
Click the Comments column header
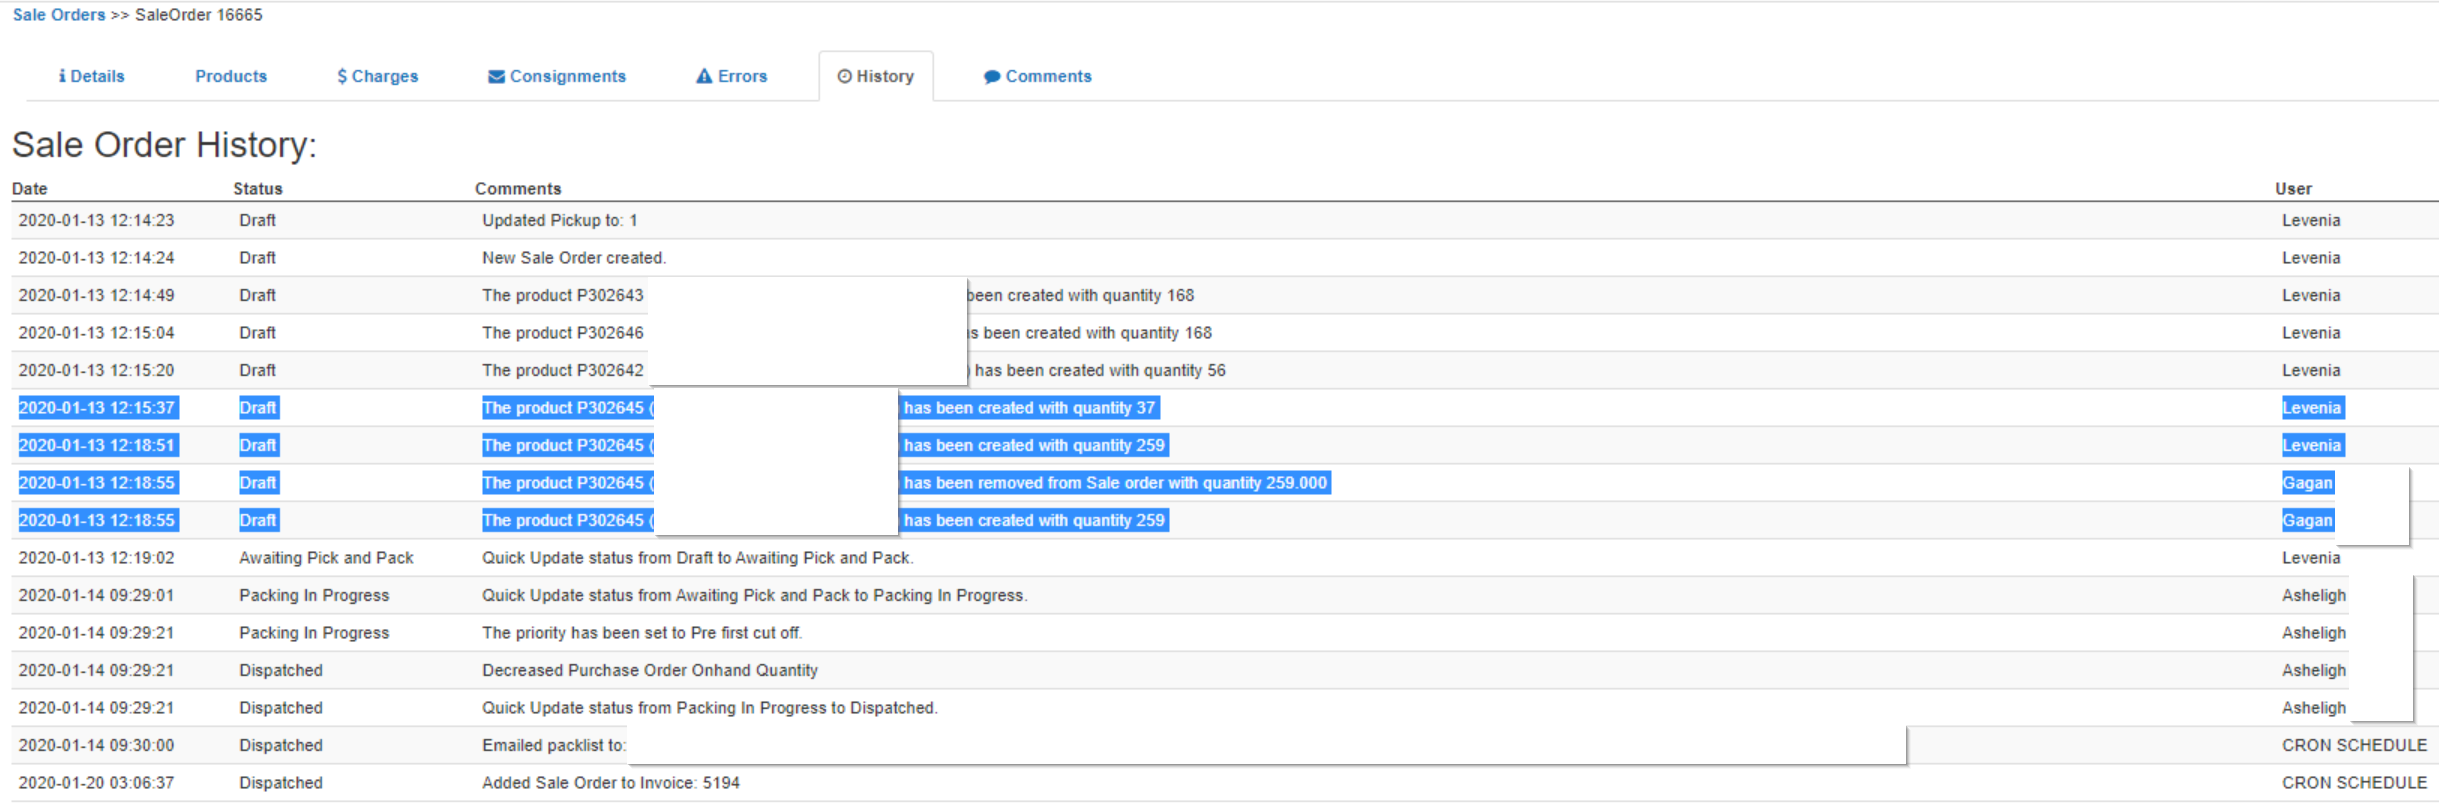click(518, 189)
